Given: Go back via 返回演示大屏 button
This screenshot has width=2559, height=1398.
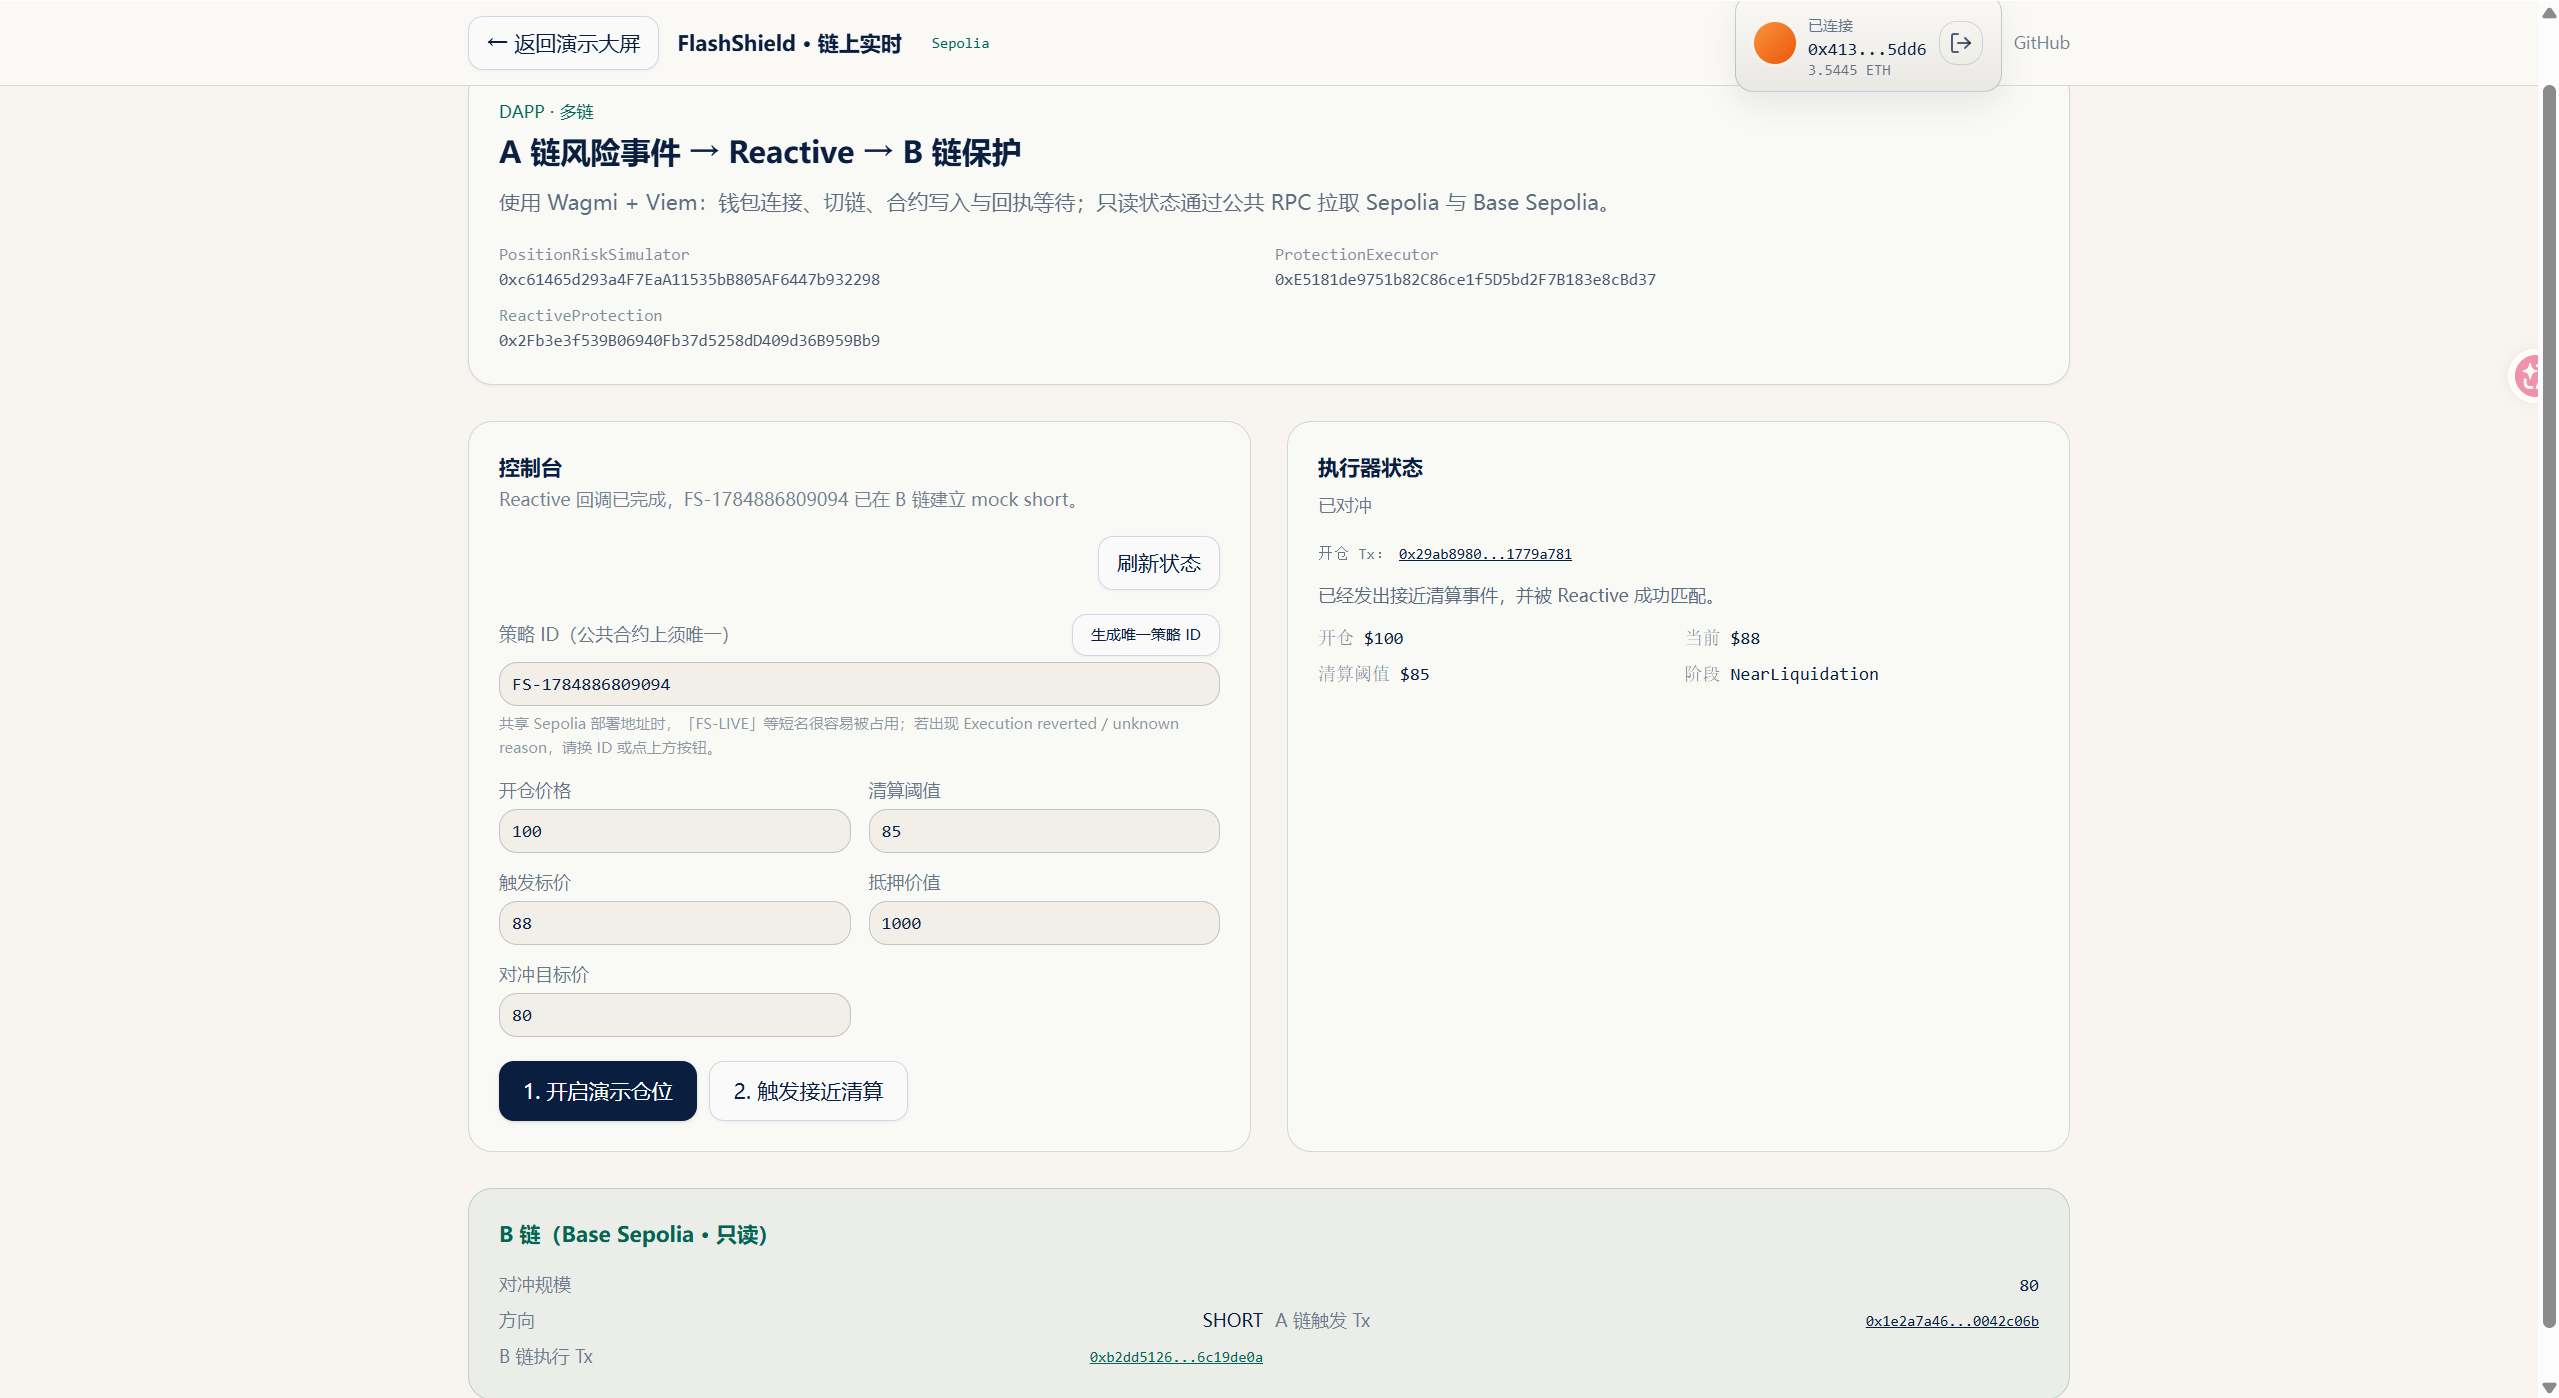Looking at the screenshot, I should [x=563, y=43].
